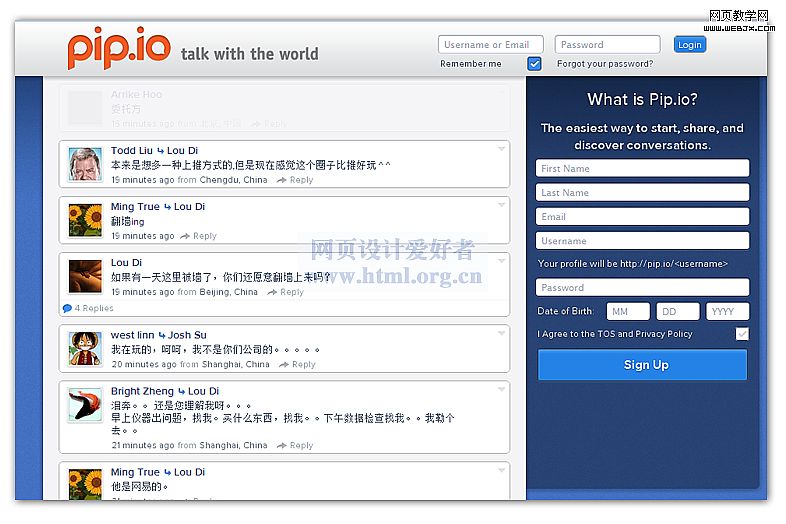Open Todd Liu's profile name link
Image resolution: width=786 pixels, height=524 pixels.
click(132, 150)
